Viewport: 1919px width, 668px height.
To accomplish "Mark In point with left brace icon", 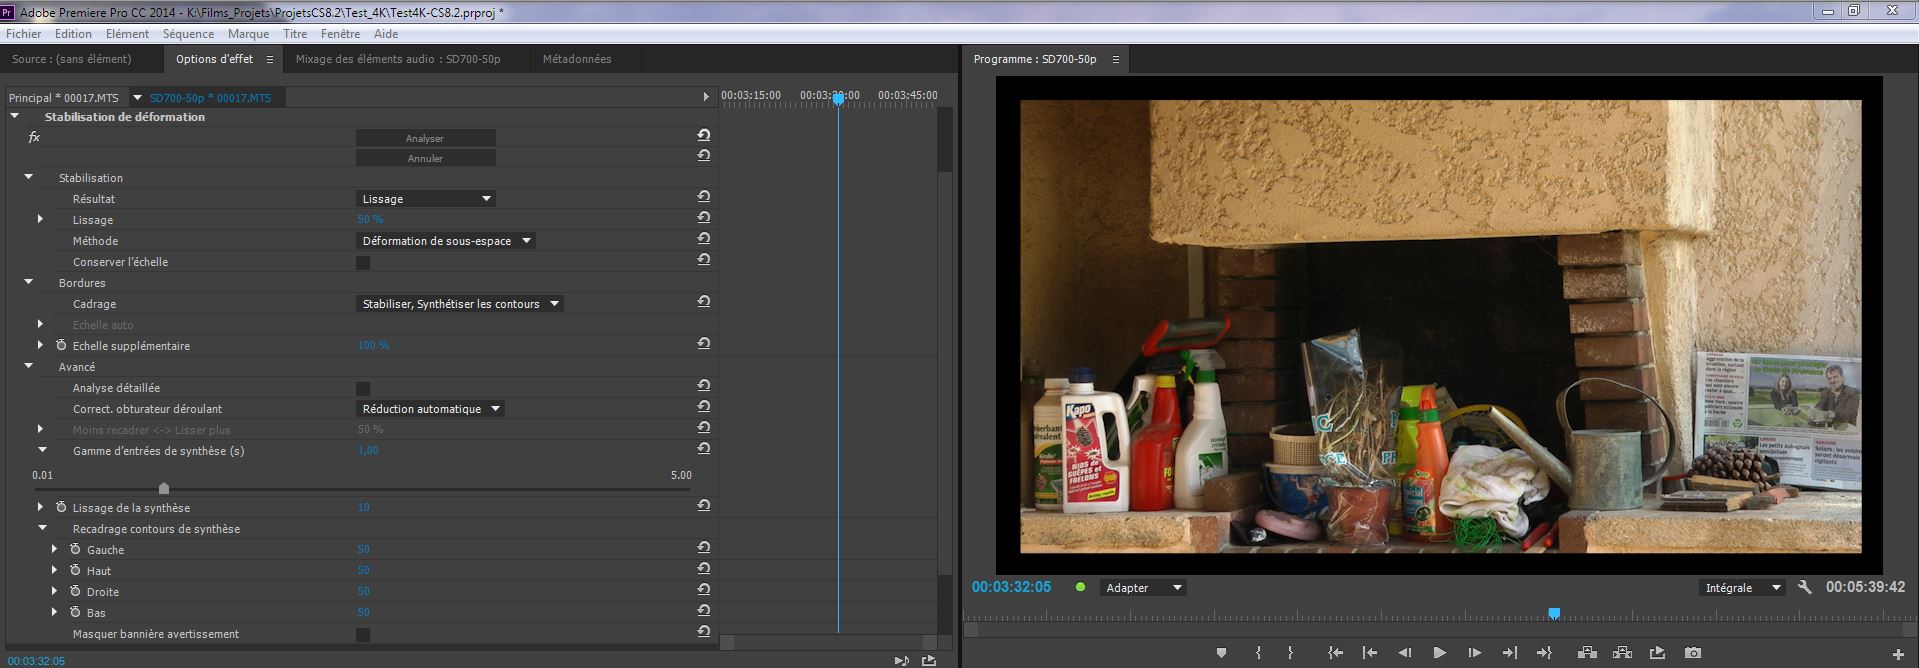I will tap(1258, 653).
